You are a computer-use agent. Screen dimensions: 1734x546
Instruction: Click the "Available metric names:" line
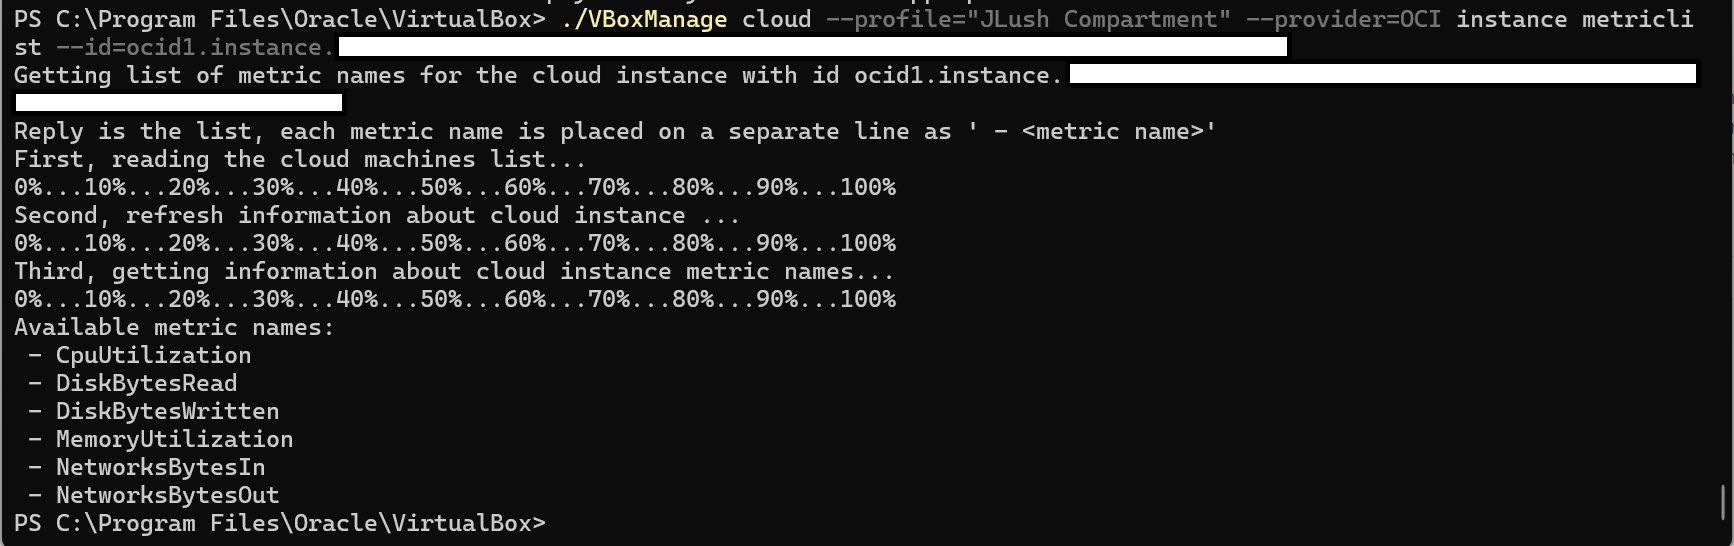coord(174,327)
